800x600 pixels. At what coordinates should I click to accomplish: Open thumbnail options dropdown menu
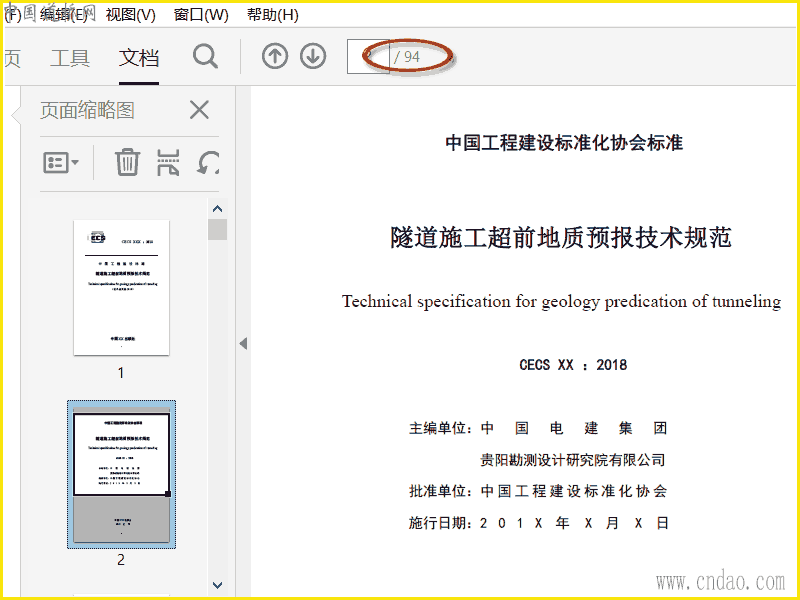(x=61, y=162)
